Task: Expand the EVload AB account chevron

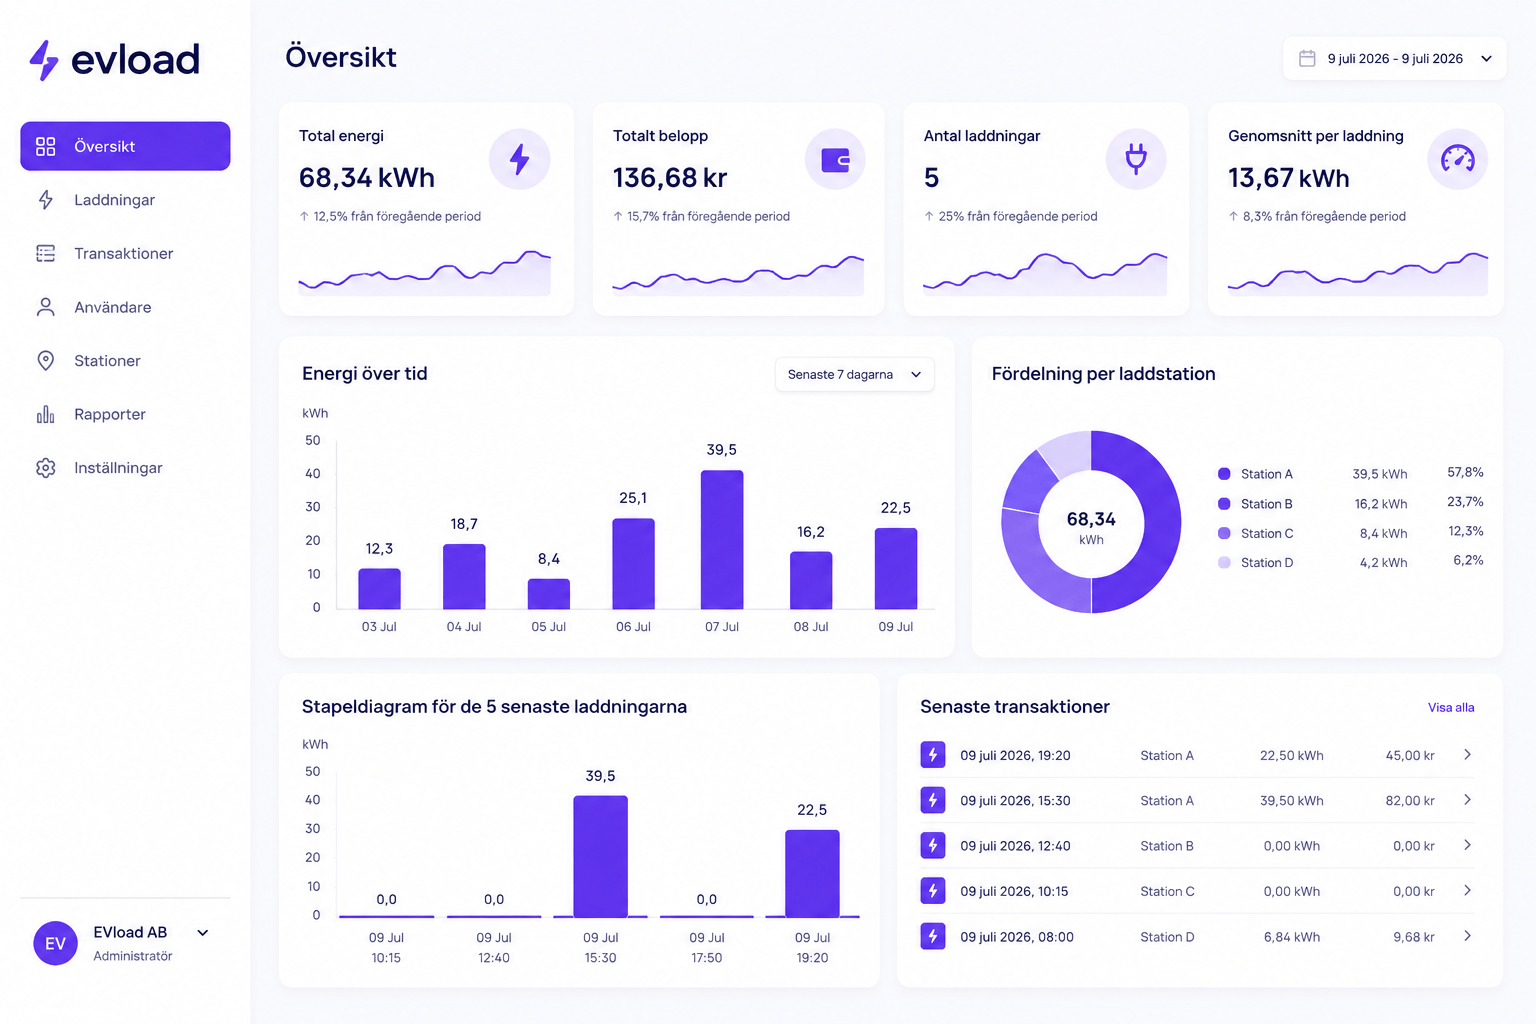Action: click(203, 933)
